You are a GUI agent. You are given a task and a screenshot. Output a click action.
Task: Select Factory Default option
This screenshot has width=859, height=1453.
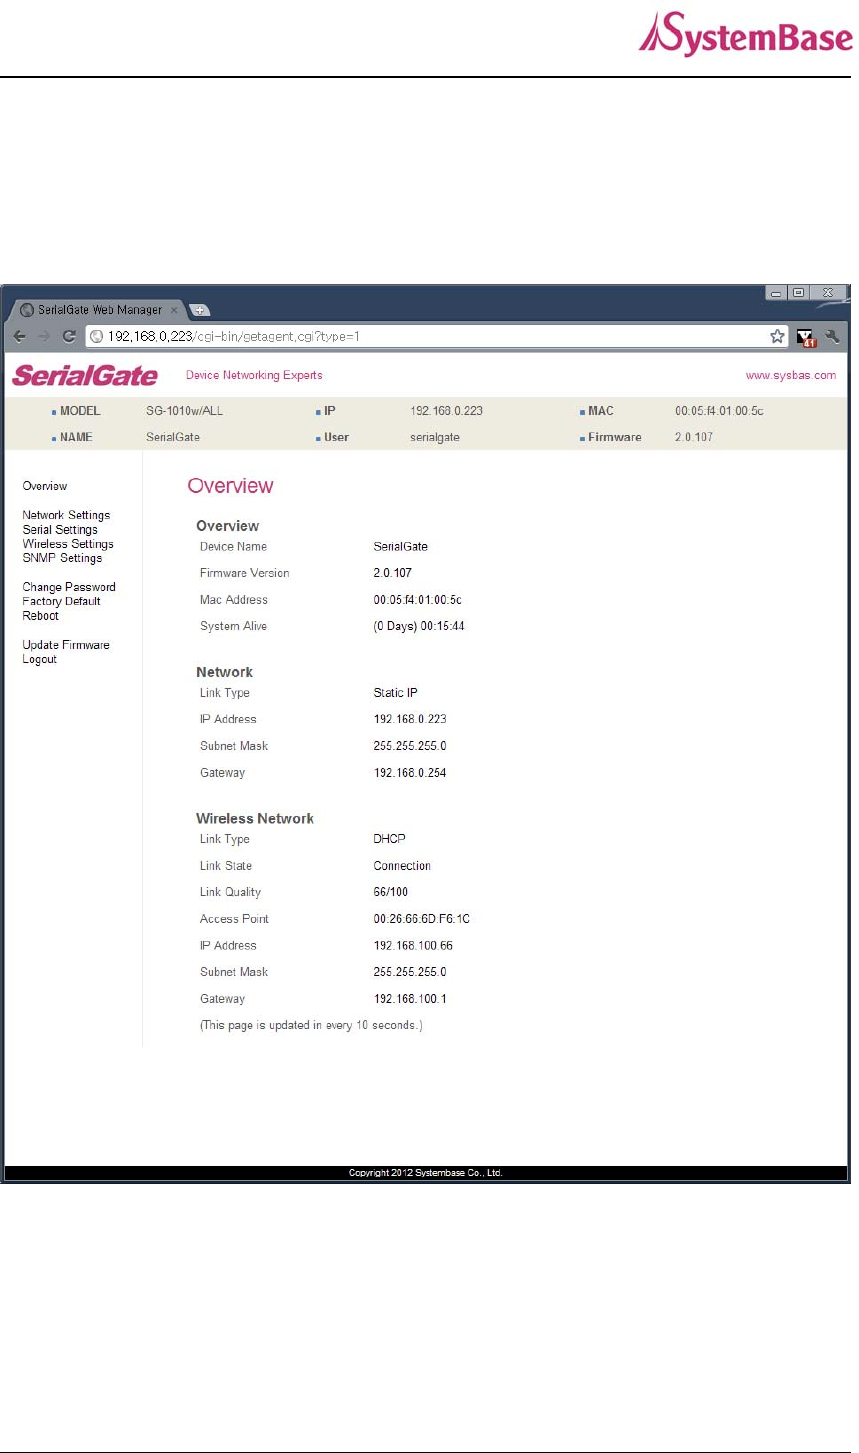[61, 601]
